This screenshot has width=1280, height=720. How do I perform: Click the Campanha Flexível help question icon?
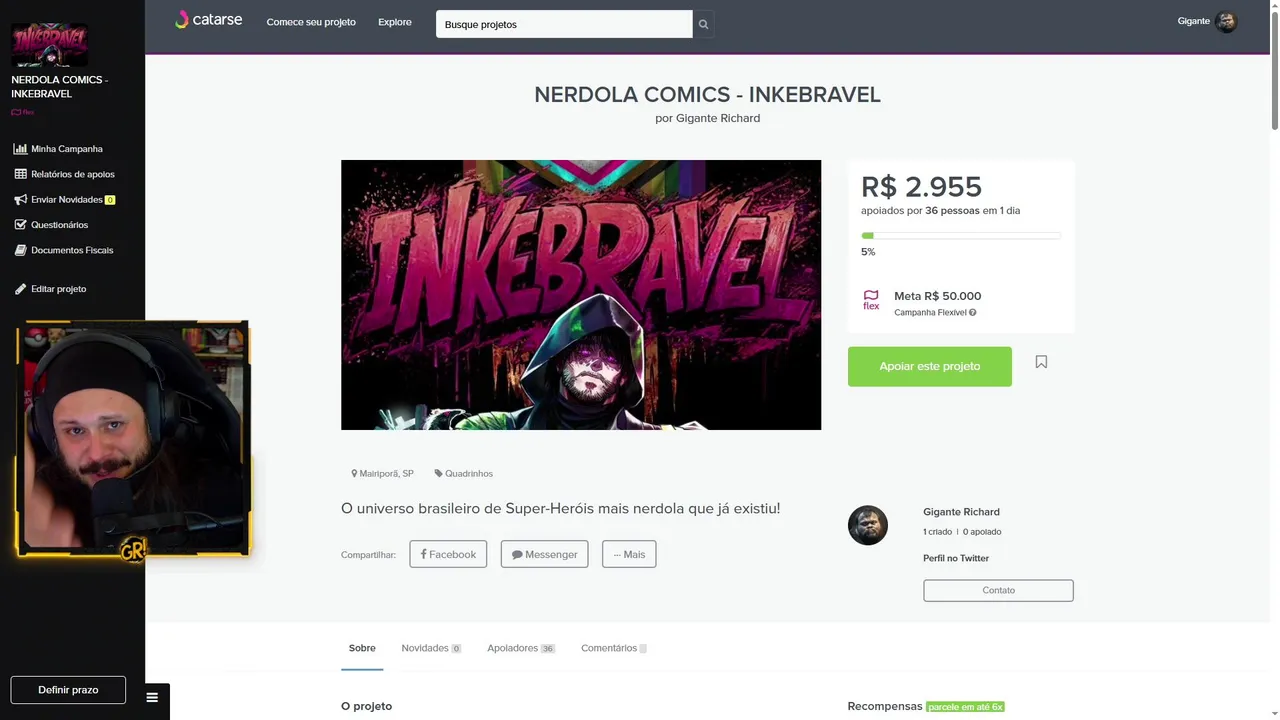click(x=972, y=313)
